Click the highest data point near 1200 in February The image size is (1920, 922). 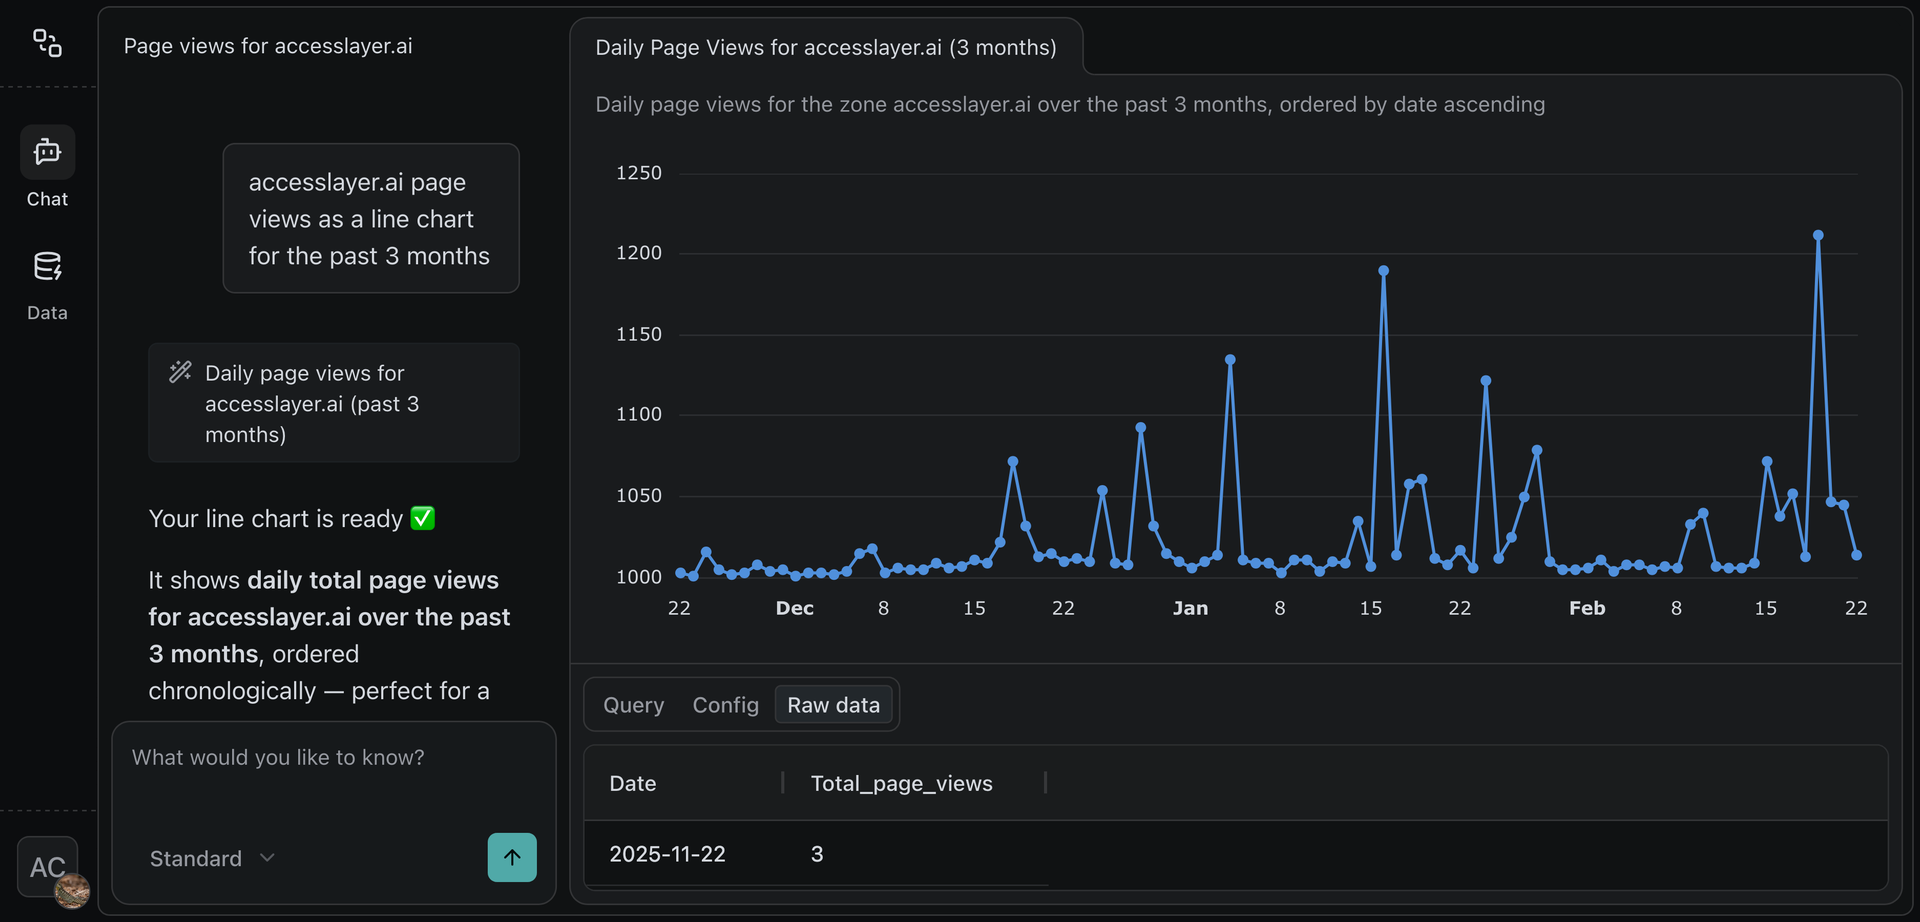(x=1818, y=236)
